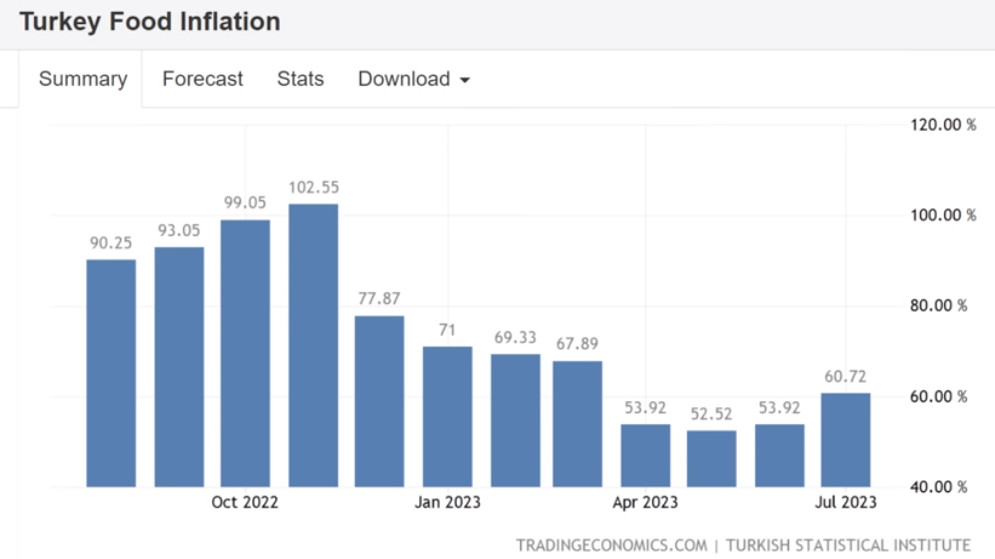Click the 77.87 value label

click(x=379, y=298)
